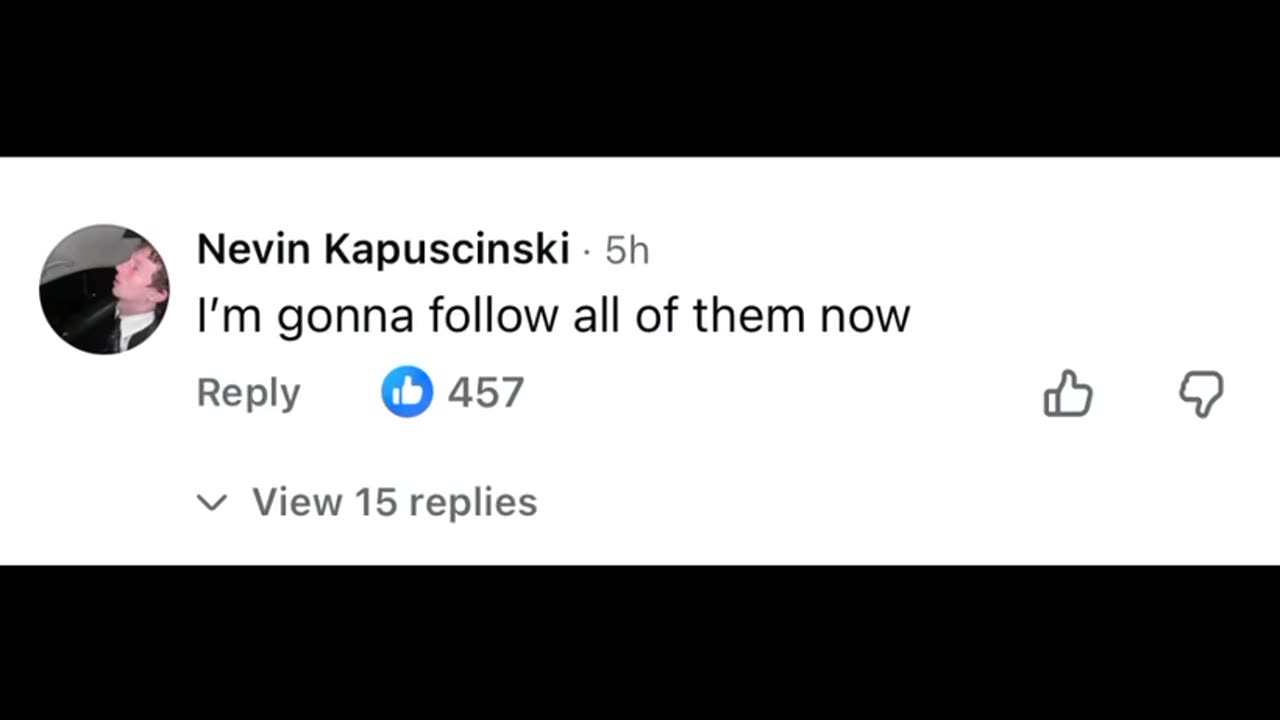Like the comment with thumbs-up outline icon

point(1068,393)
